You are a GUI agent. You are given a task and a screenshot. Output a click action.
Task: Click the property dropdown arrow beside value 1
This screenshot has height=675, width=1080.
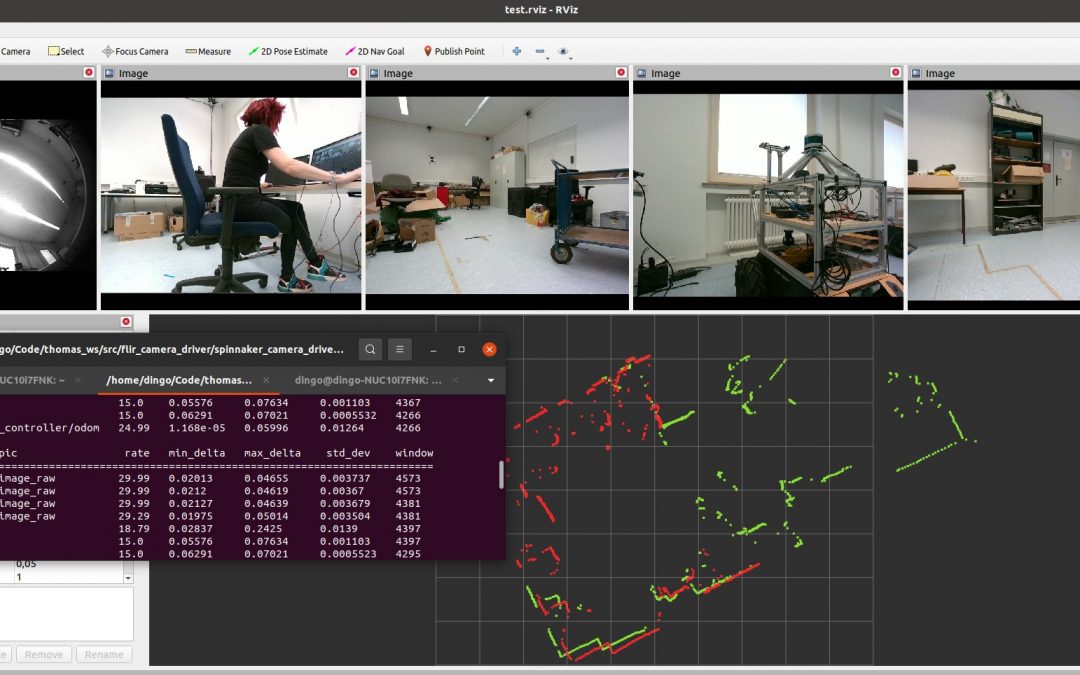(128, 578)
